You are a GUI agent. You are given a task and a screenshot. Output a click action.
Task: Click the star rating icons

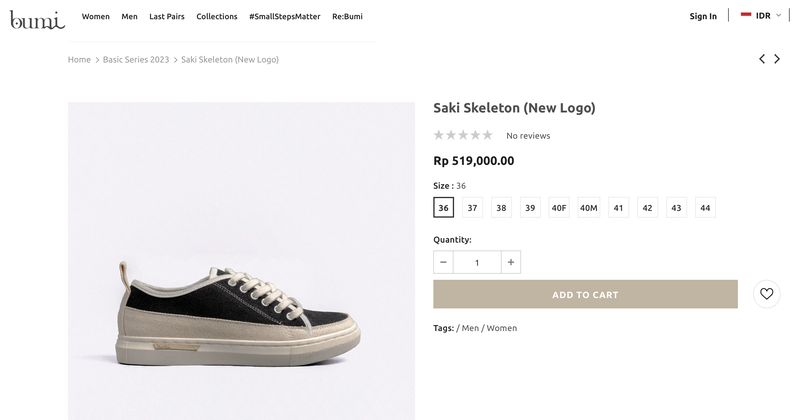[463, 135]
